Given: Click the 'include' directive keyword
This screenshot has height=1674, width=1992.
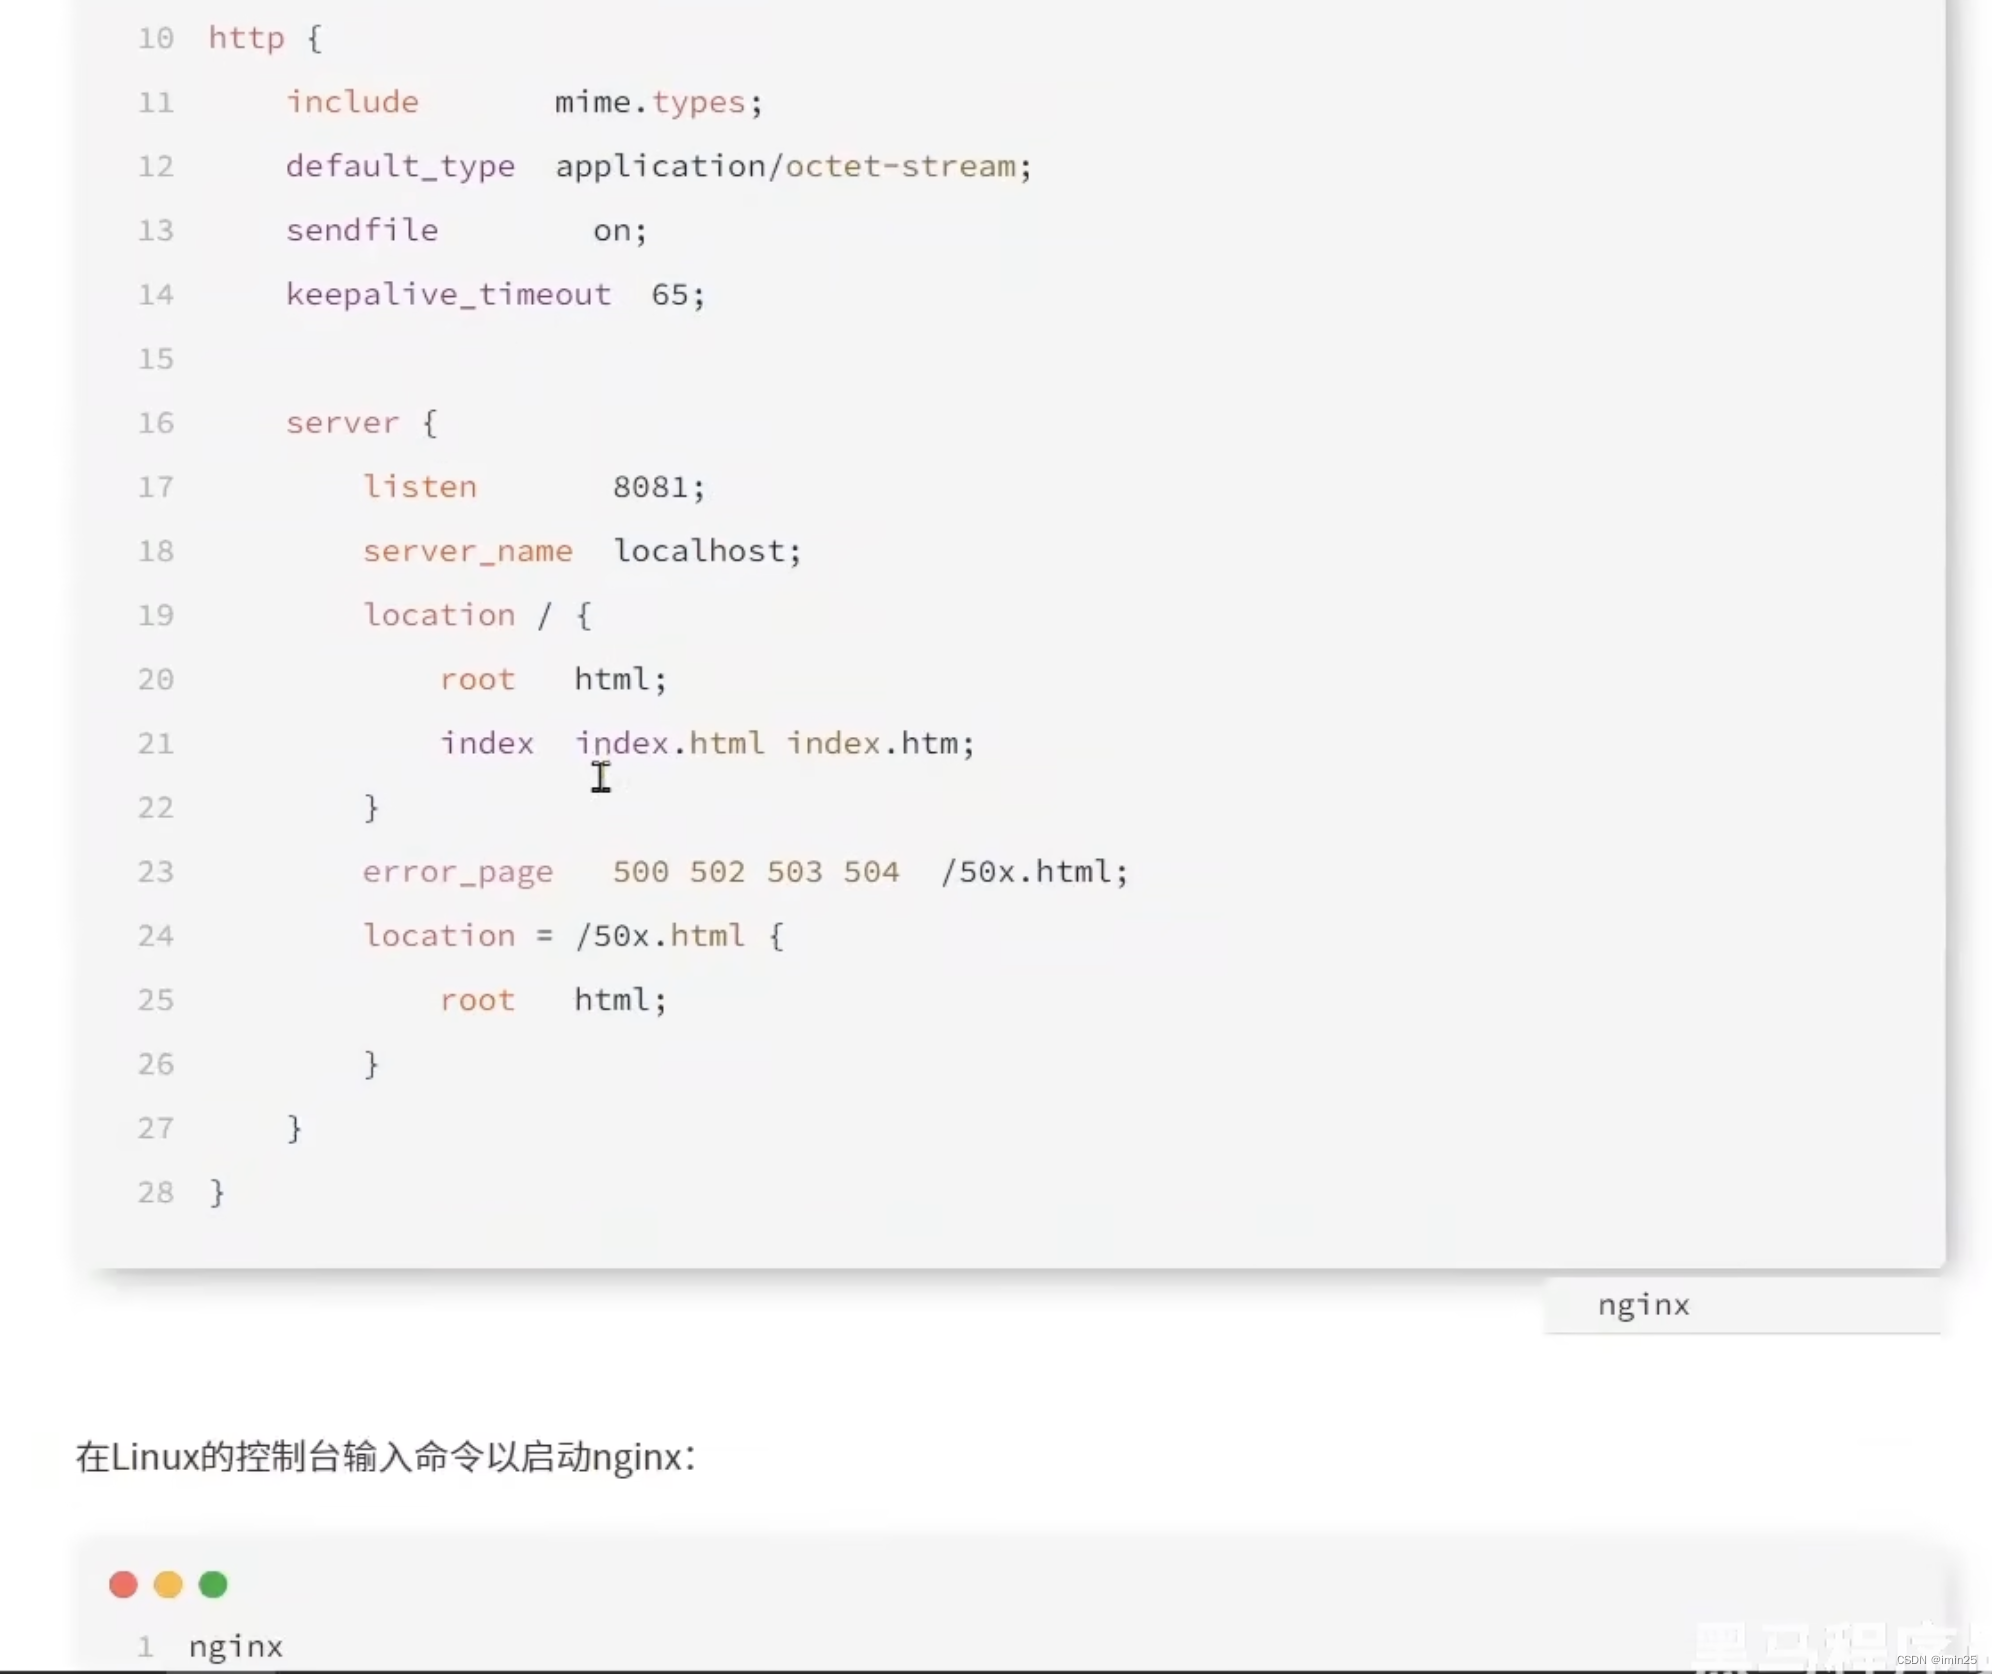Looking at the screenshot, I should coord(352,102).
